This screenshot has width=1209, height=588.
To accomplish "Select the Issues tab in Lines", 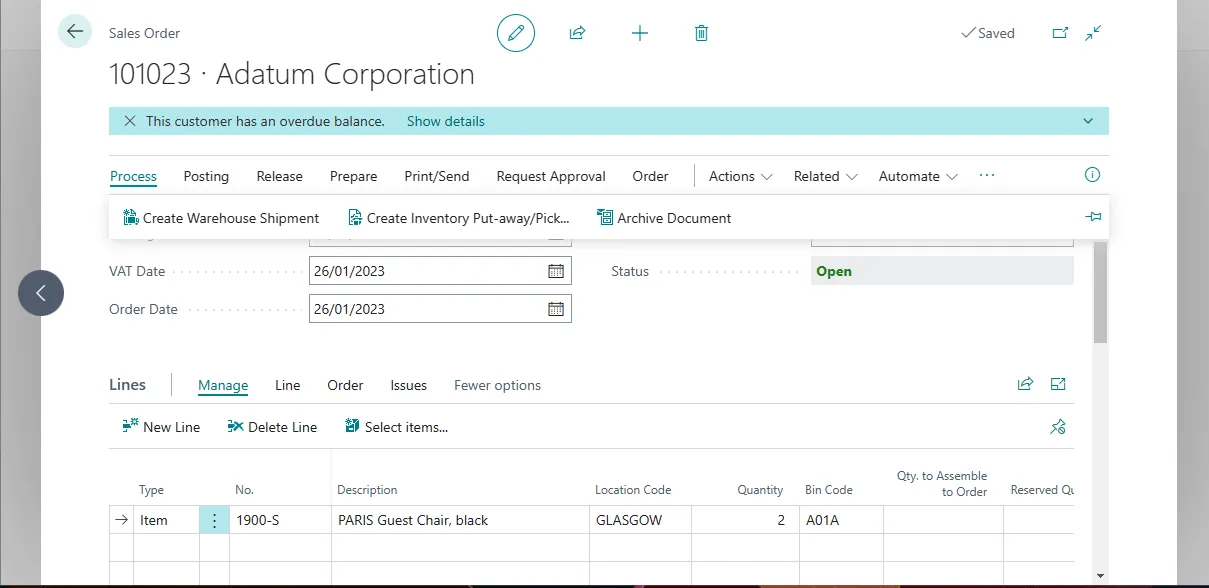I will [408, 385].
